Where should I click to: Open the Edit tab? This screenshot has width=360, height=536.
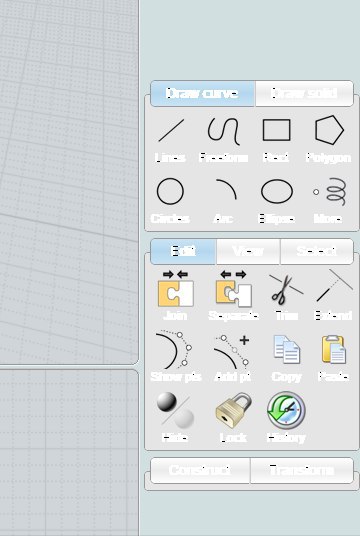click(183, 252)
